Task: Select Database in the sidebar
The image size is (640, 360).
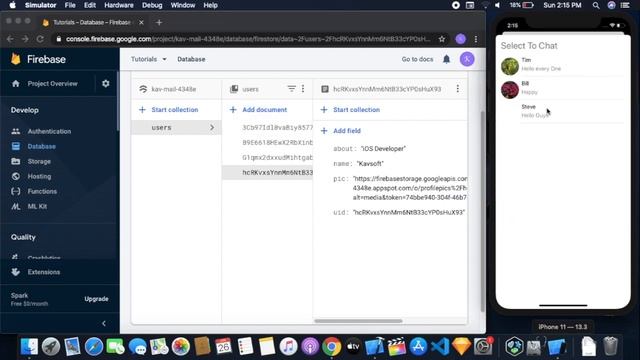Action: tap(42, 147)
